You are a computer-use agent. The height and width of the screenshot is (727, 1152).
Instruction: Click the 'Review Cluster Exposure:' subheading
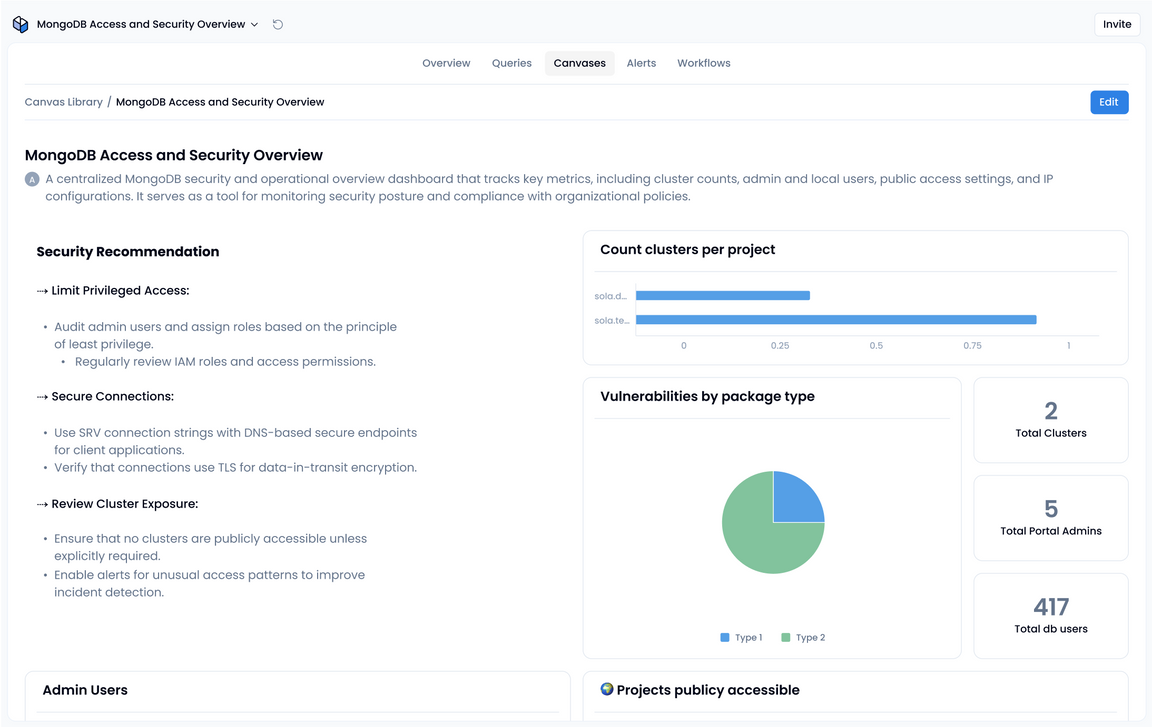pos(125,504)
